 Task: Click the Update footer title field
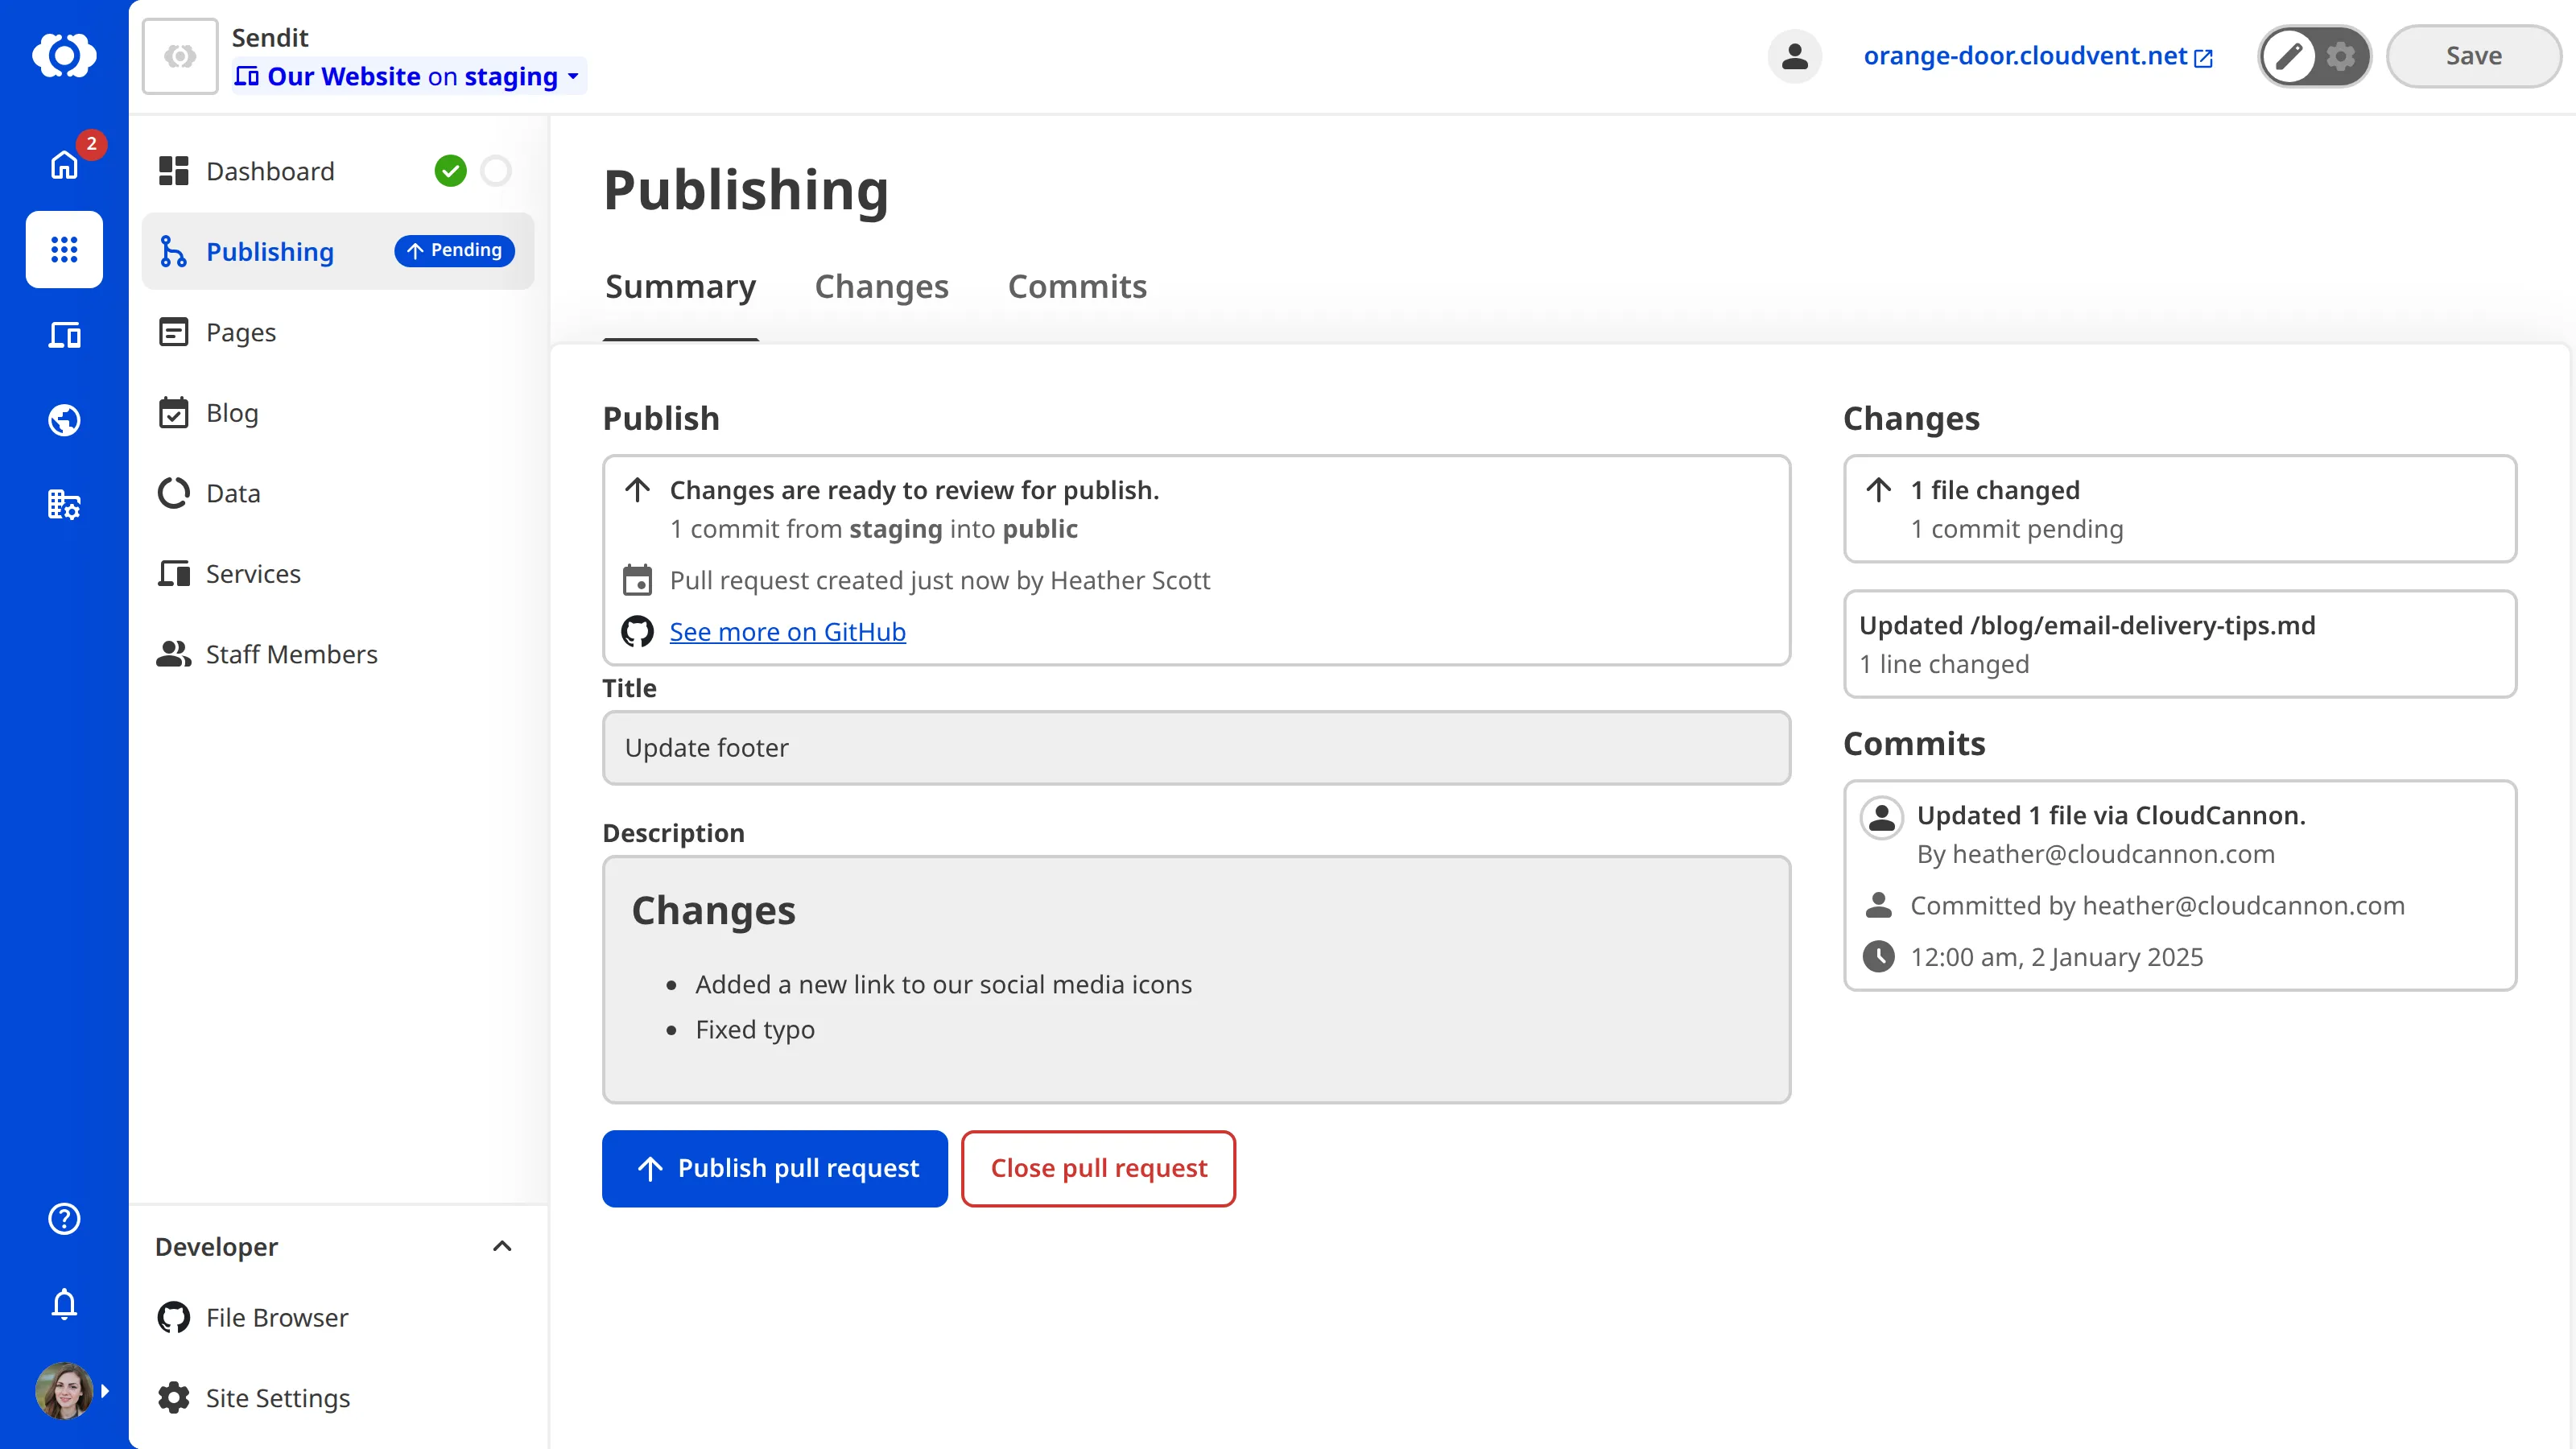1196,748
